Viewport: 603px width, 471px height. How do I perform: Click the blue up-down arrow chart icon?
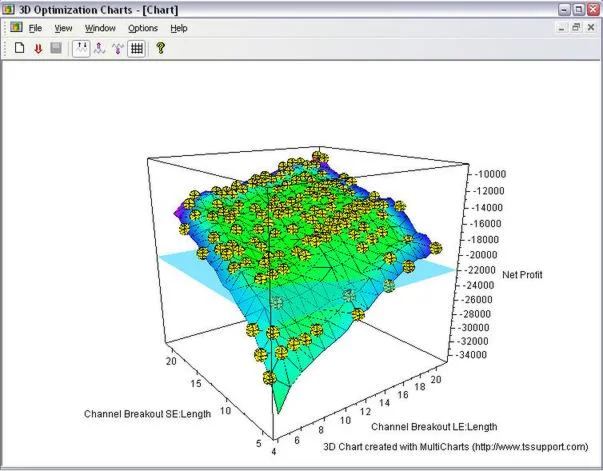(99, 48)
